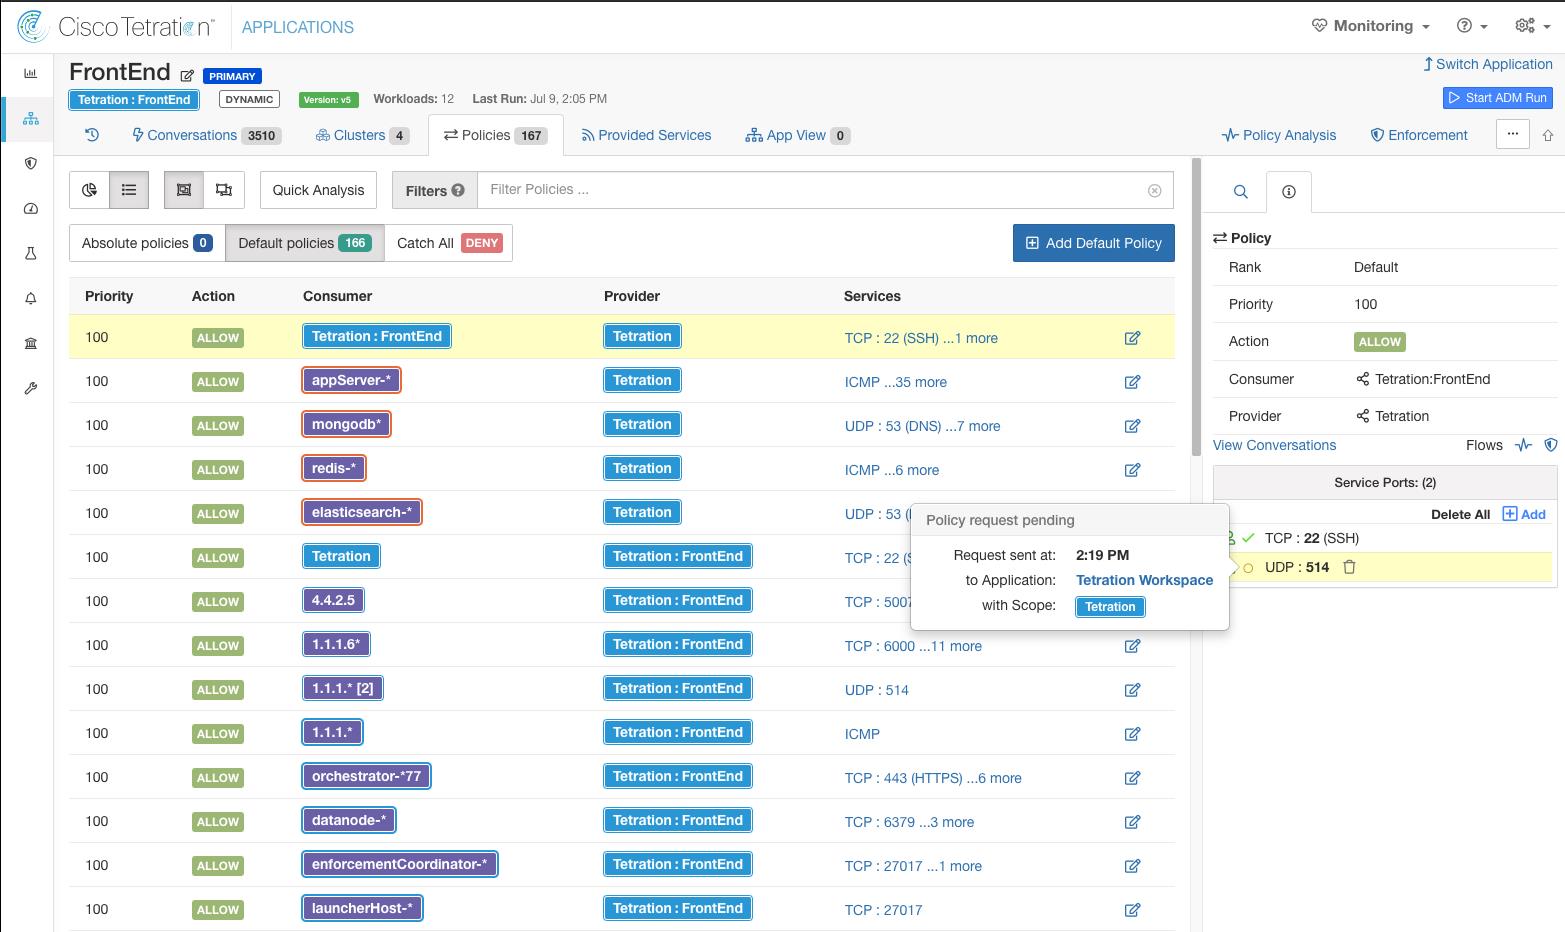The image size is (1565, 932).
Task: Show Default policies list
Action: [305, 243]
